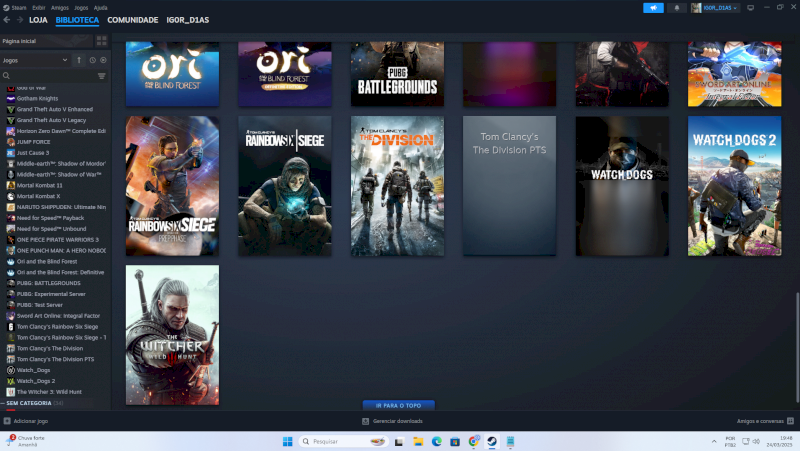Open Rainbow Six Siege Prephase cover
The height and width of the screenshot is (451, 800).
coord(172,186)
